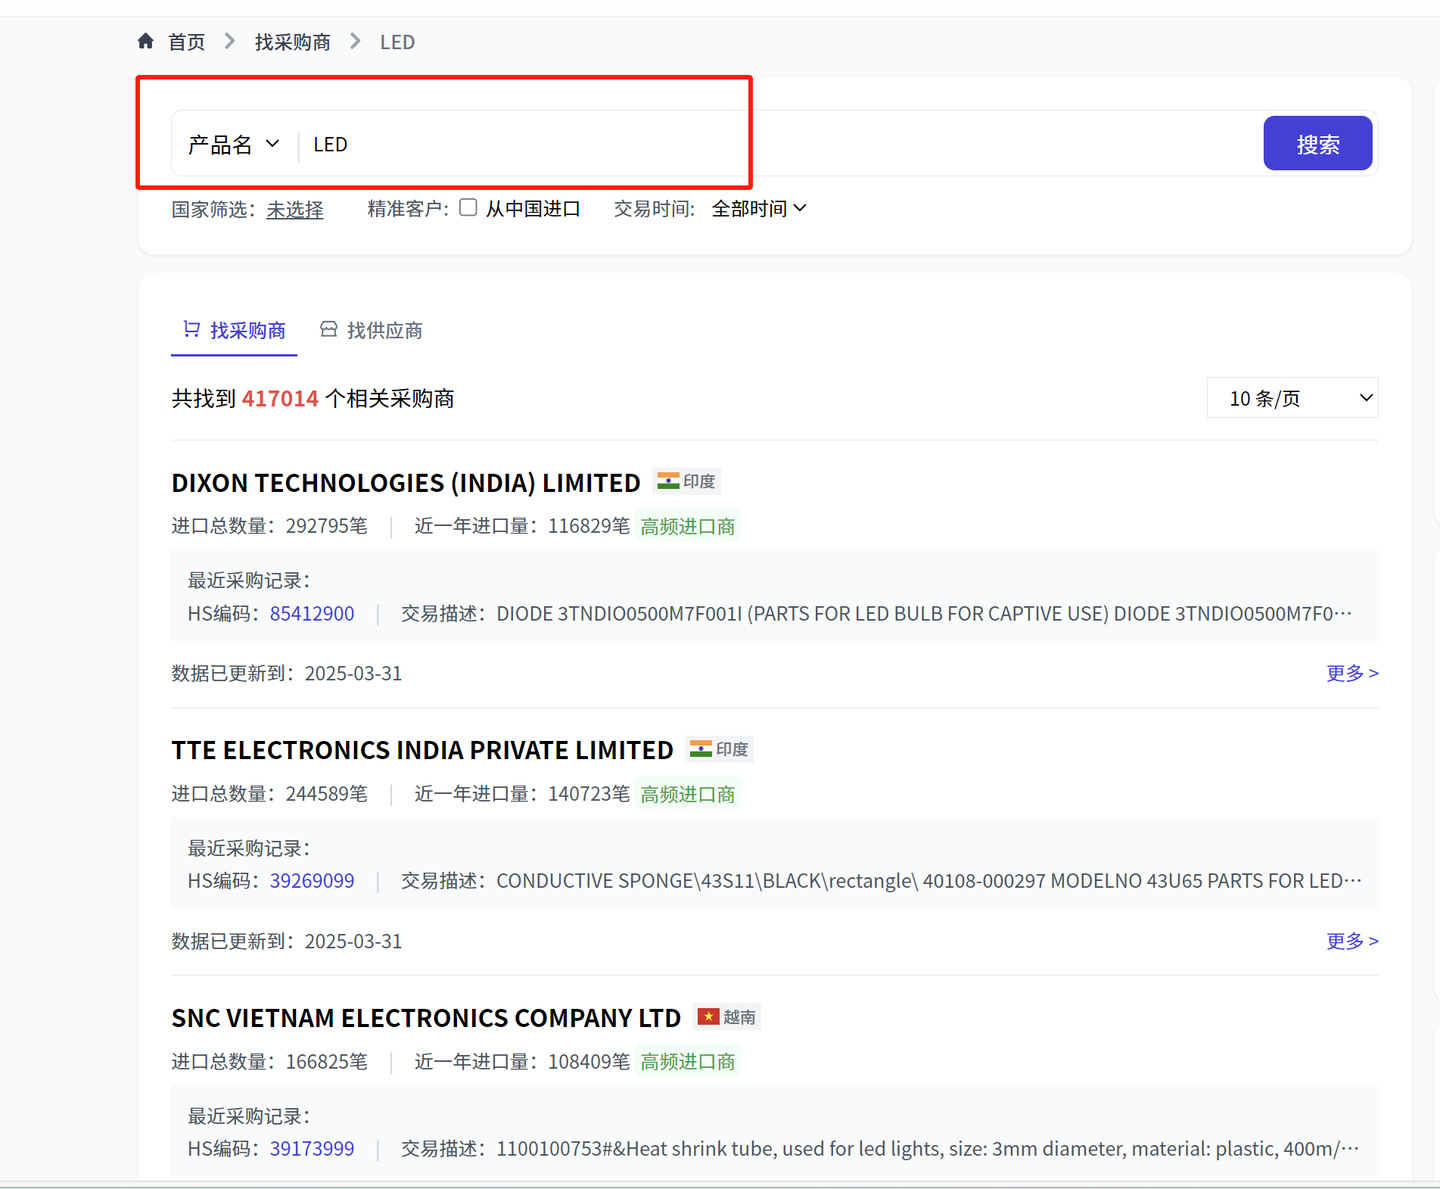Click TTE trade description CONDUCTIVE SPONGE text

click(x=929, y=881)
